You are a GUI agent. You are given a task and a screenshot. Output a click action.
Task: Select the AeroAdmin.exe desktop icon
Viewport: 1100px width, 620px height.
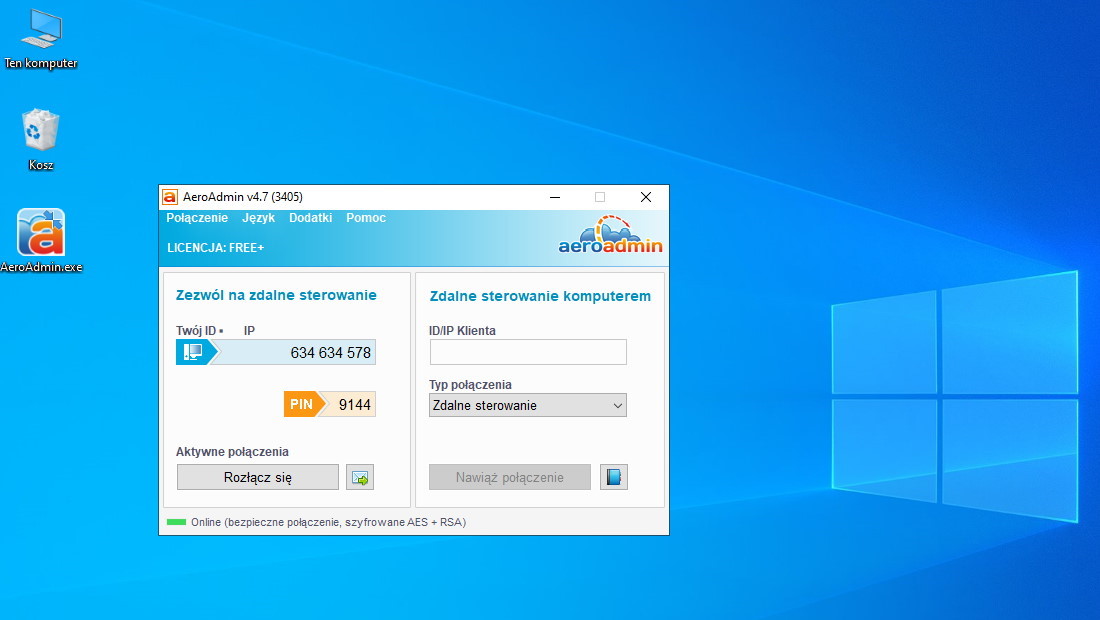click(41, 241)
